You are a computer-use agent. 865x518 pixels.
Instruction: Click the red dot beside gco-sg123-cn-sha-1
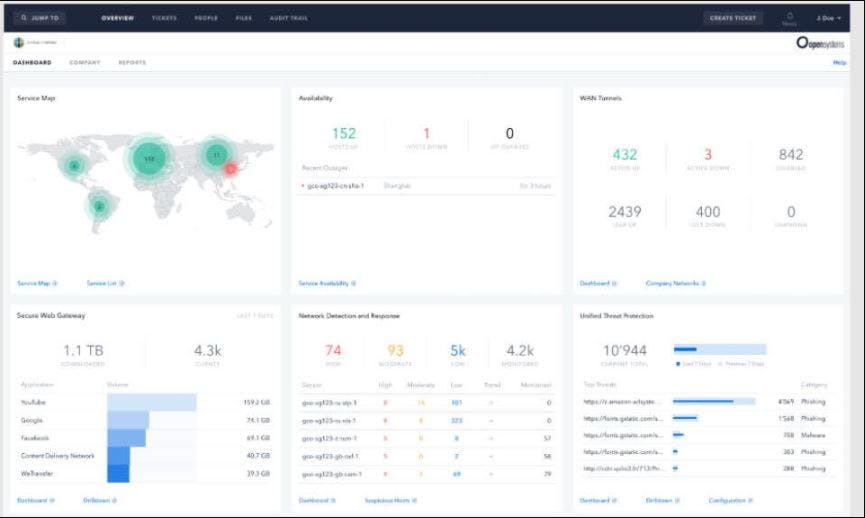pos(303,186)
